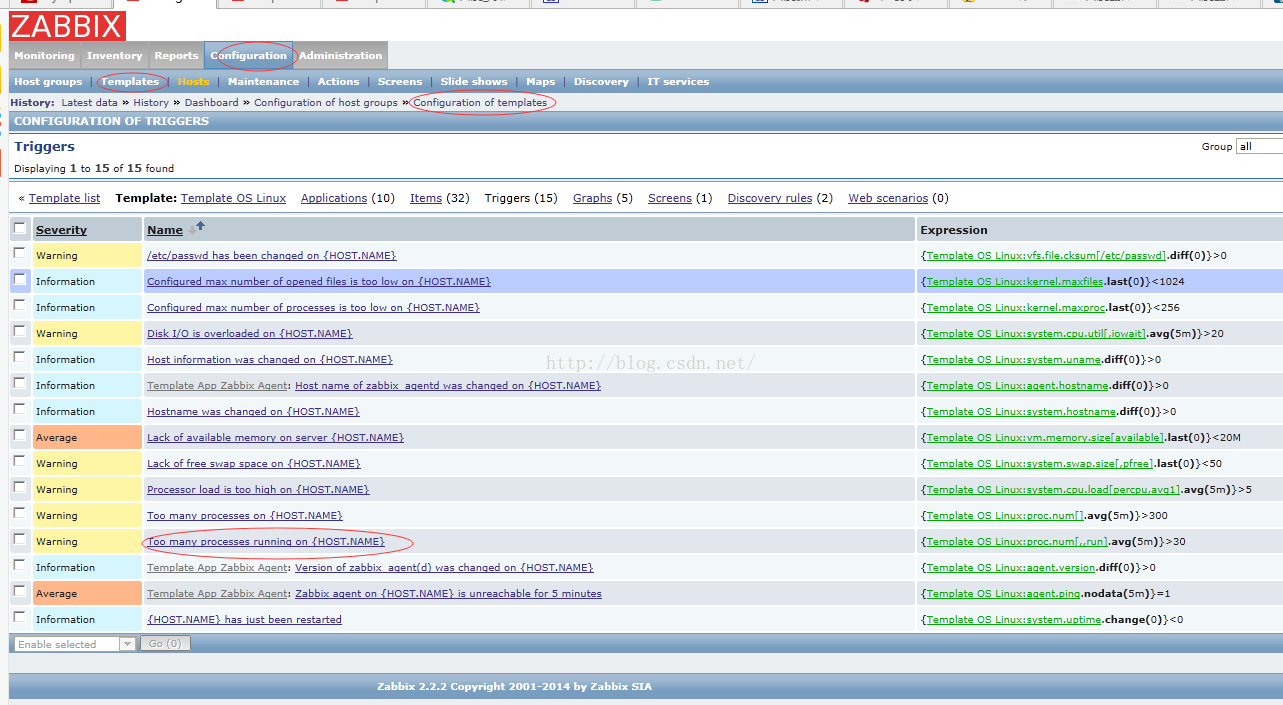Open system.uptime expression link
Screen dimensions: 1283x705
[x=1014, y=620]
